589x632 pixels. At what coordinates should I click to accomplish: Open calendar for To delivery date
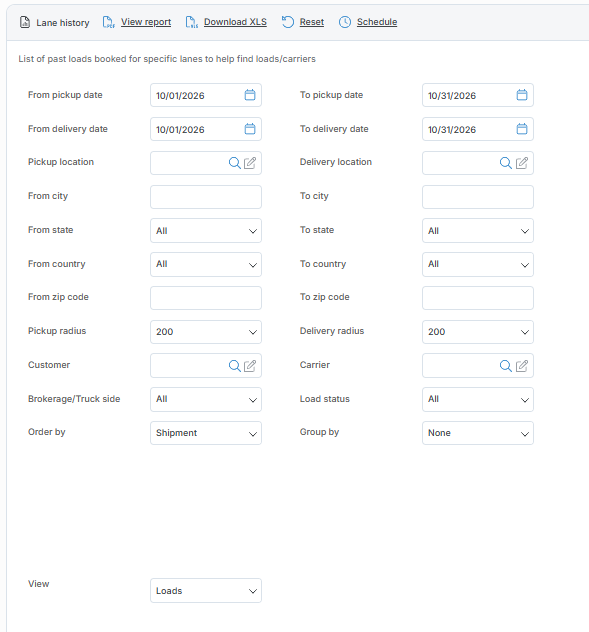tap(522, 129)
